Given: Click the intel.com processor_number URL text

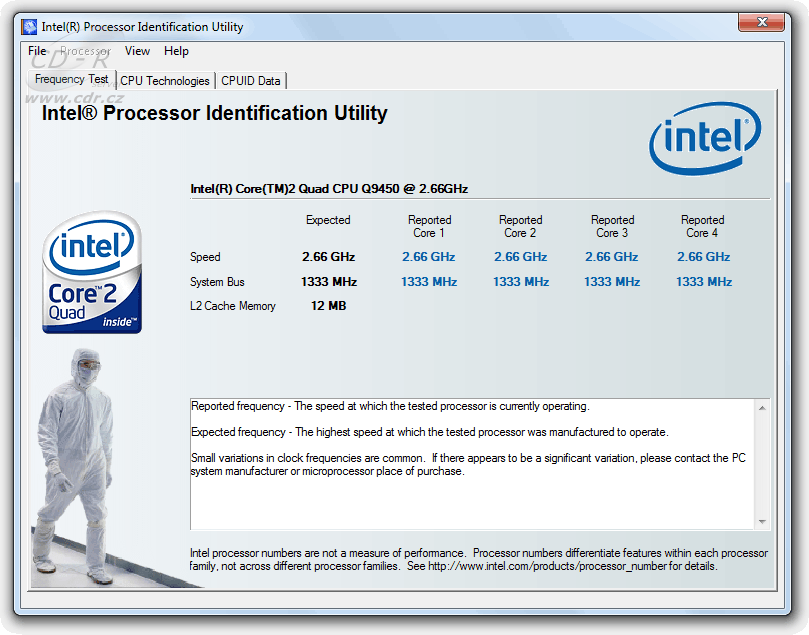Looking at the screenshot, I should (547, 566).
